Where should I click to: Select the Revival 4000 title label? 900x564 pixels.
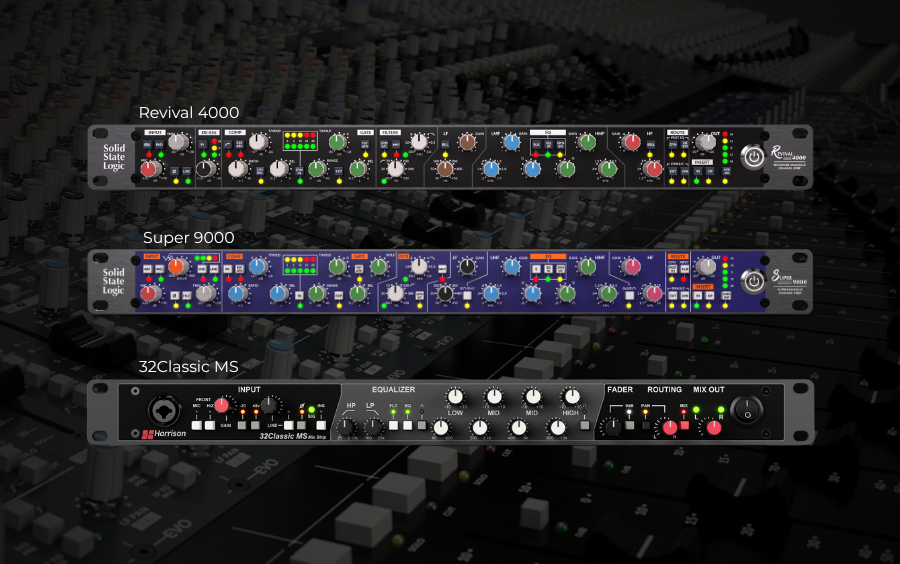coord(189,112)
